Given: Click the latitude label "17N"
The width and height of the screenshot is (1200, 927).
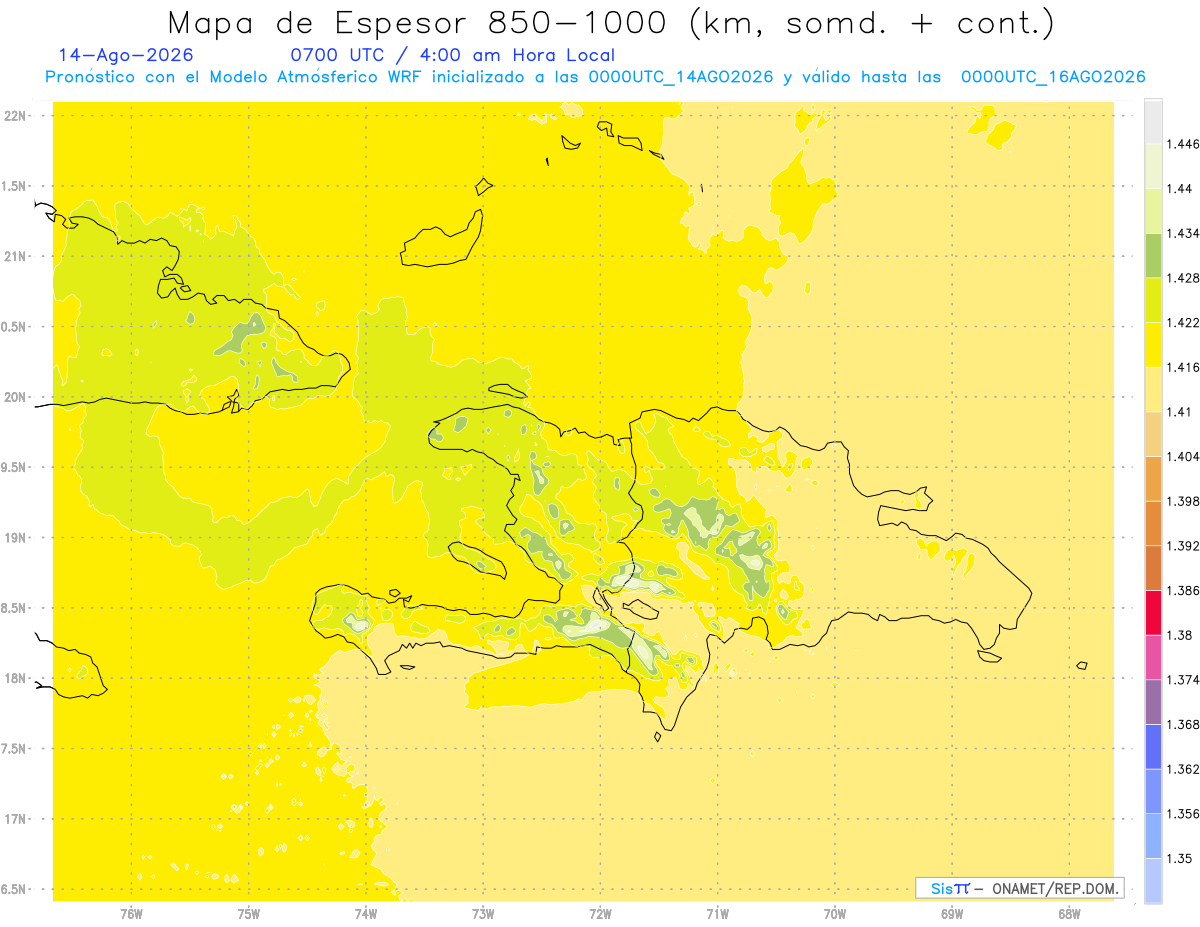Looking at the screenshot, I should (15, 819).
